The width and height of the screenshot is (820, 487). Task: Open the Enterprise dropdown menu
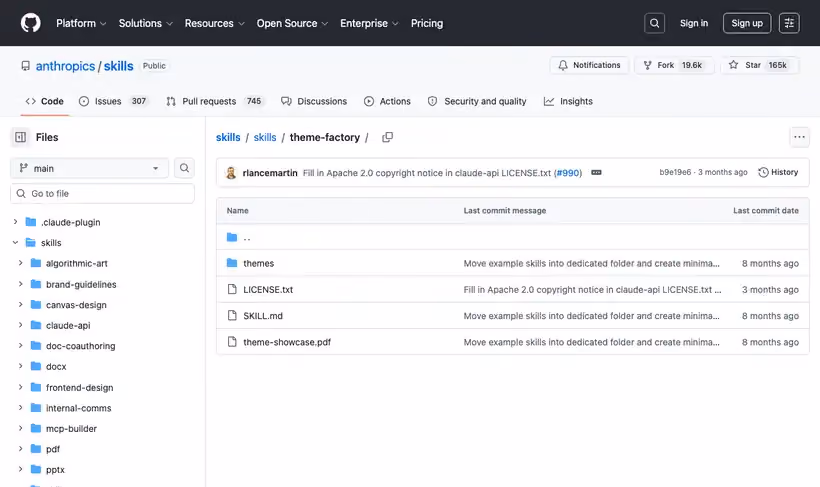click(369, 24)
